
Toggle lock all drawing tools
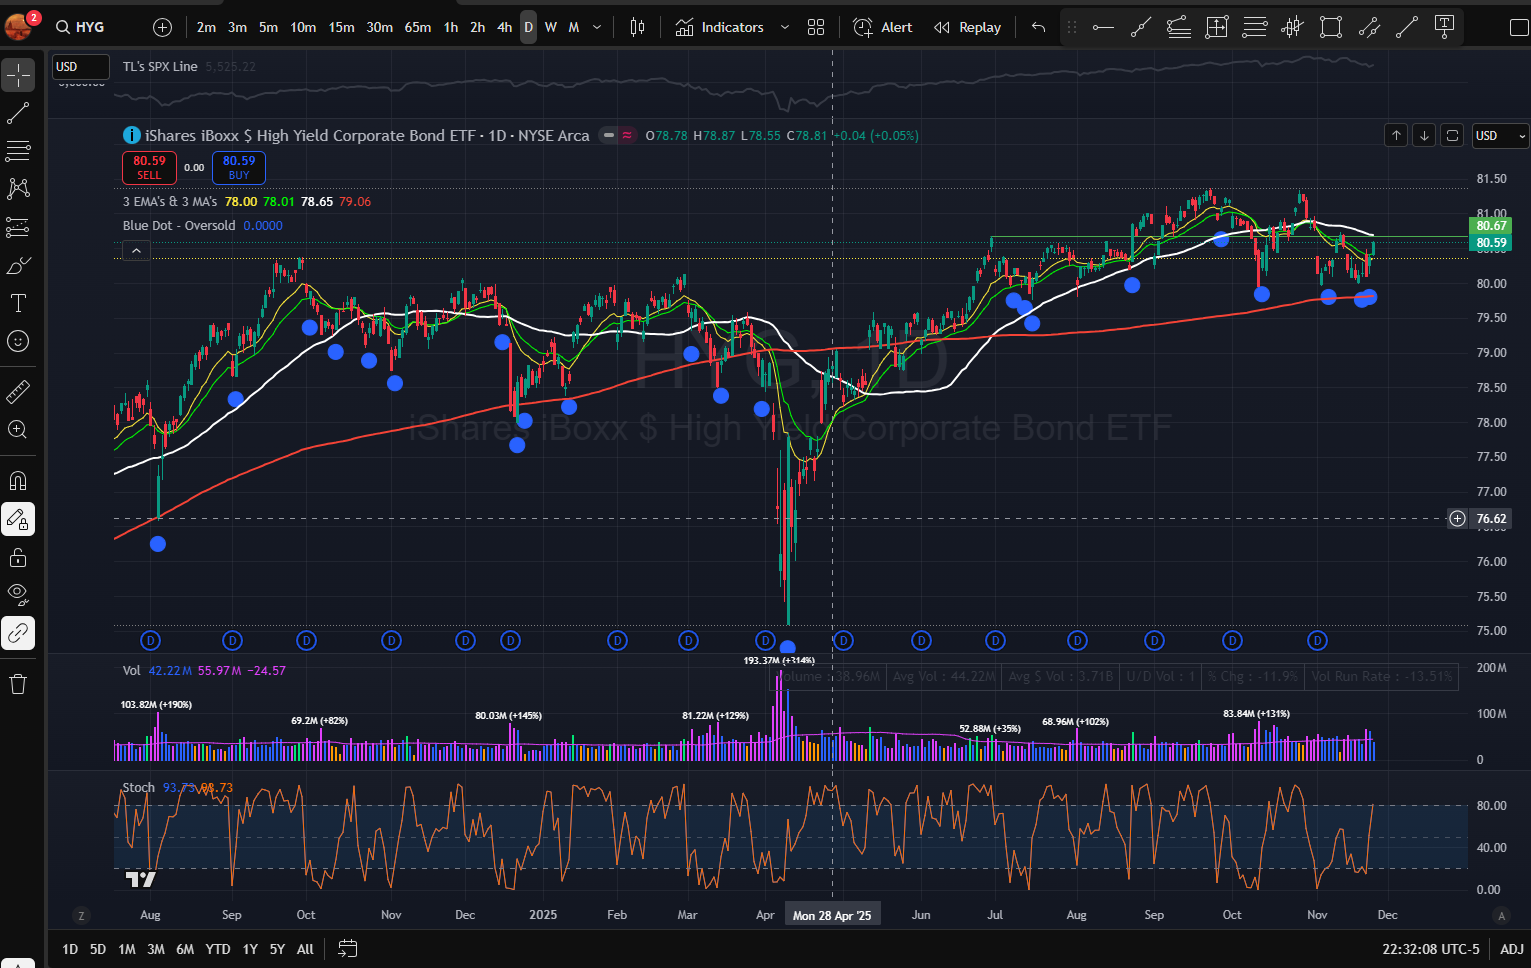(x=18, y=557)
